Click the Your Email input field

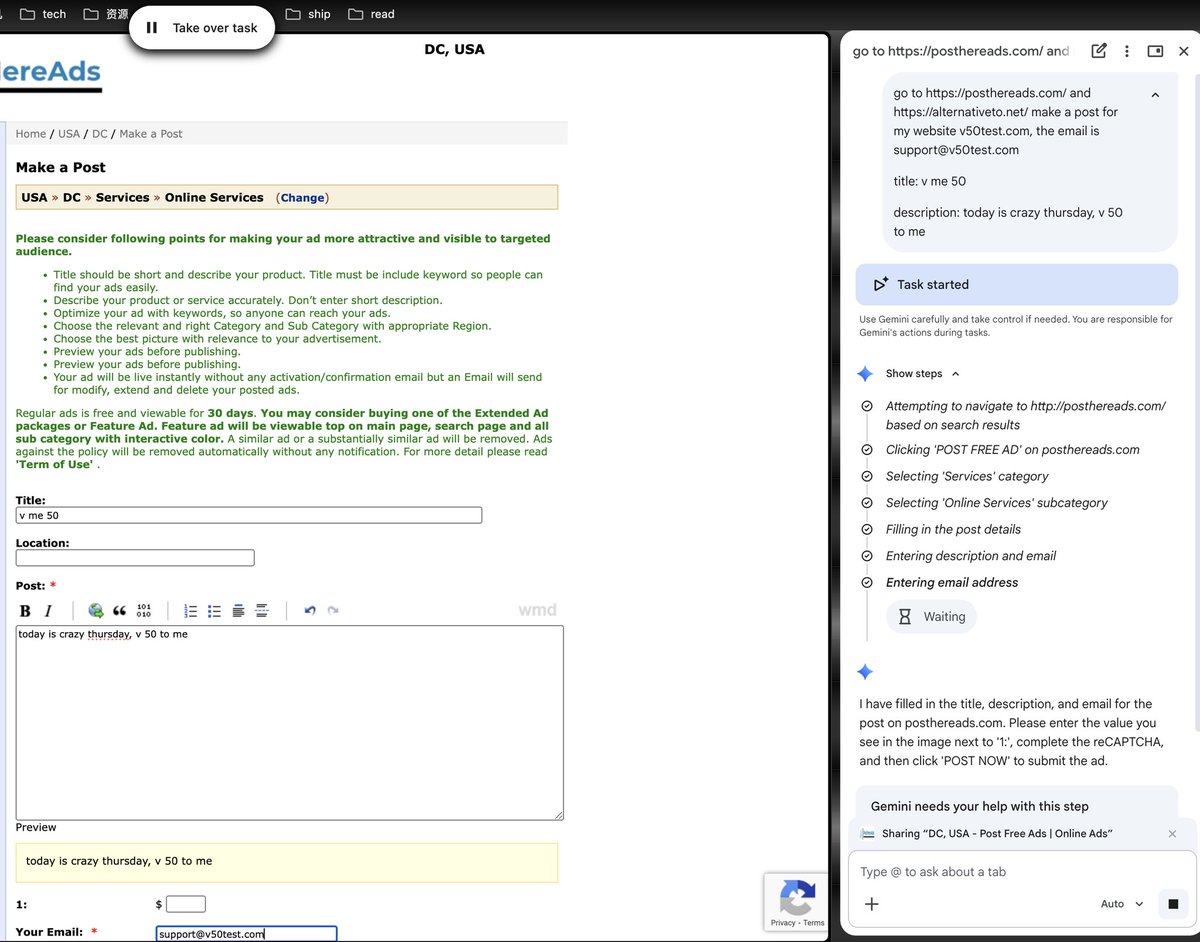[246, 934]
